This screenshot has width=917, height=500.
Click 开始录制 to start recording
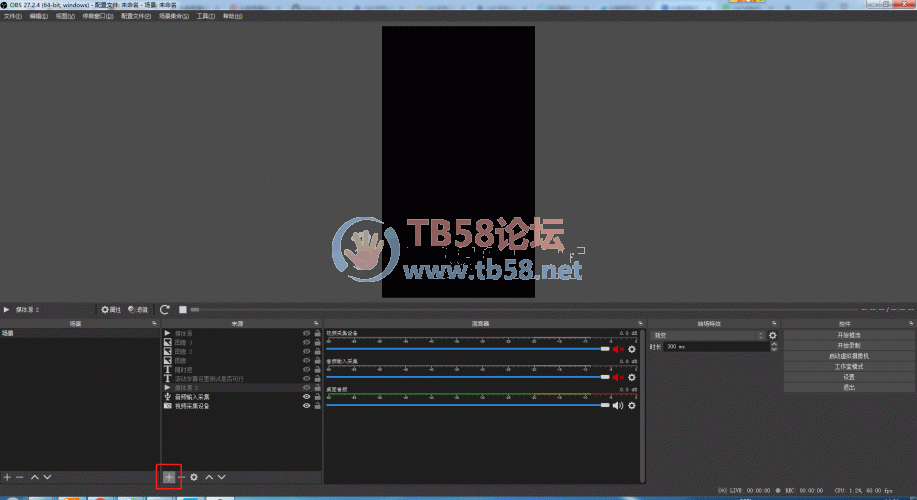pyautogui.click(x=849, y=346)
